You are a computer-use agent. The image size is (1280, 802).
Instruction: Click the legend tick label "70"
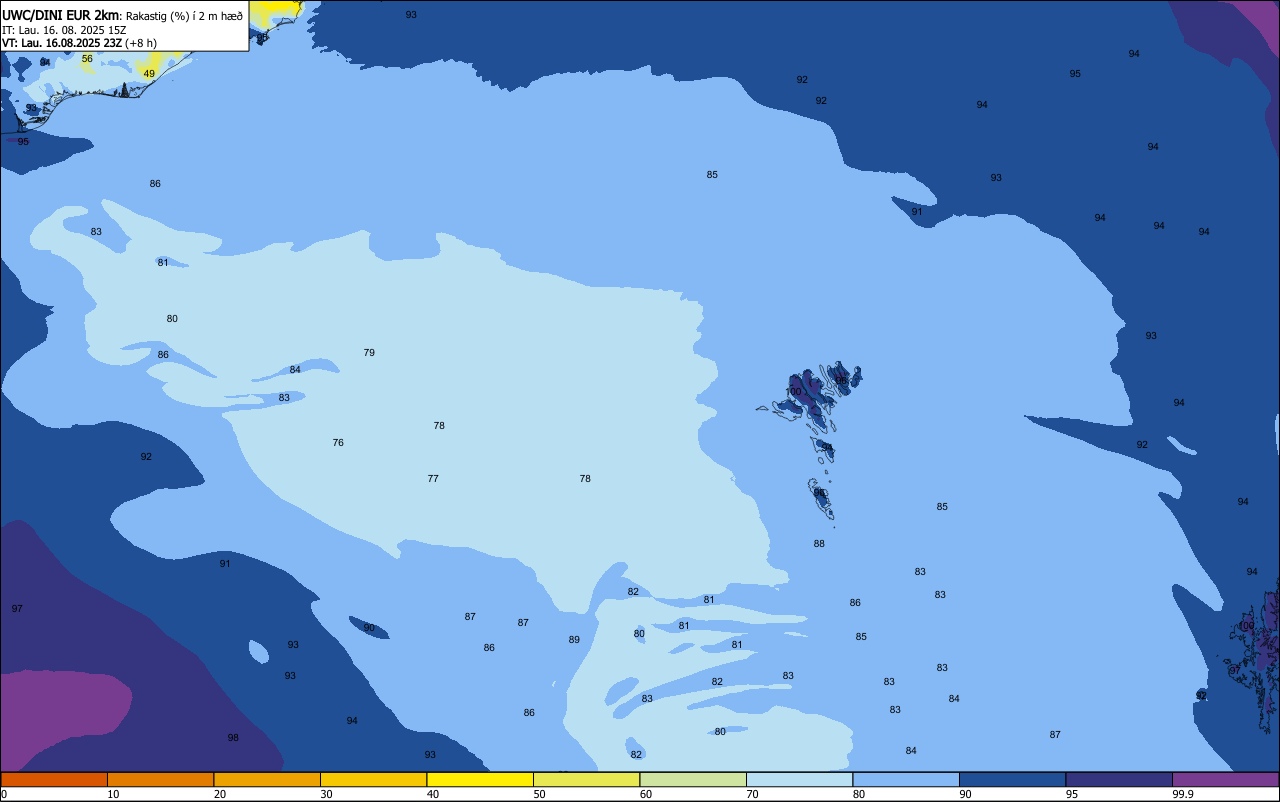click(752, 794)
